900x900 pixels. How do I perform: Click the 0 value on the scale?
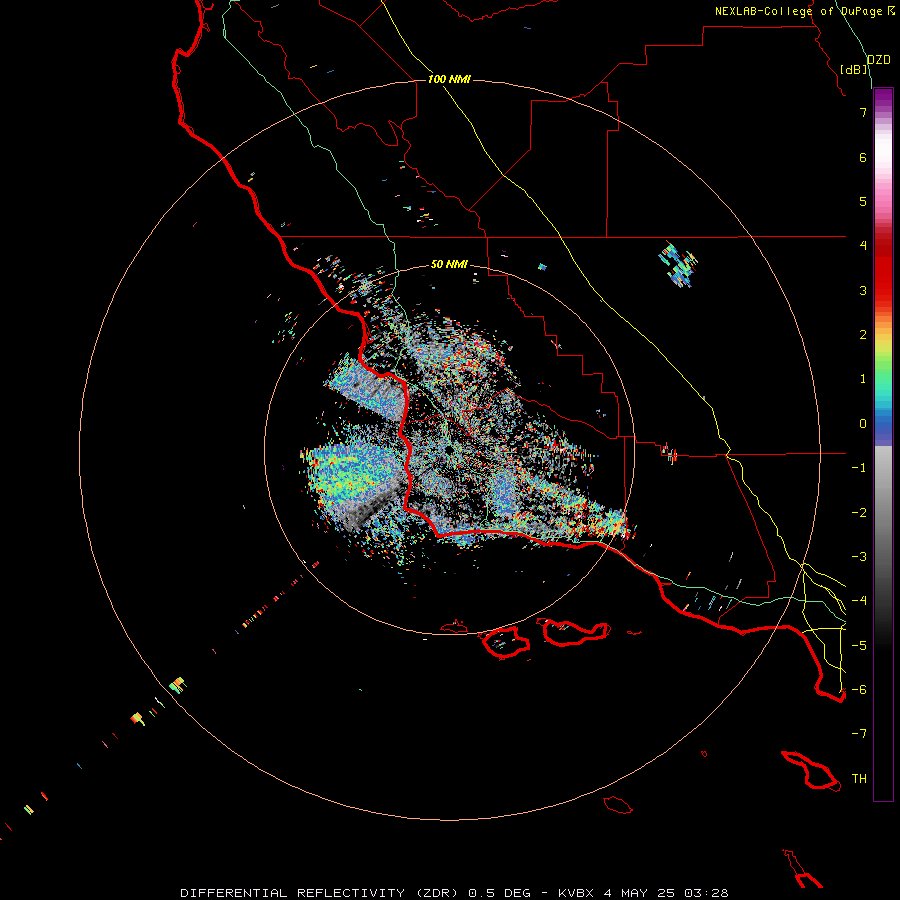[x=863, y=424]
